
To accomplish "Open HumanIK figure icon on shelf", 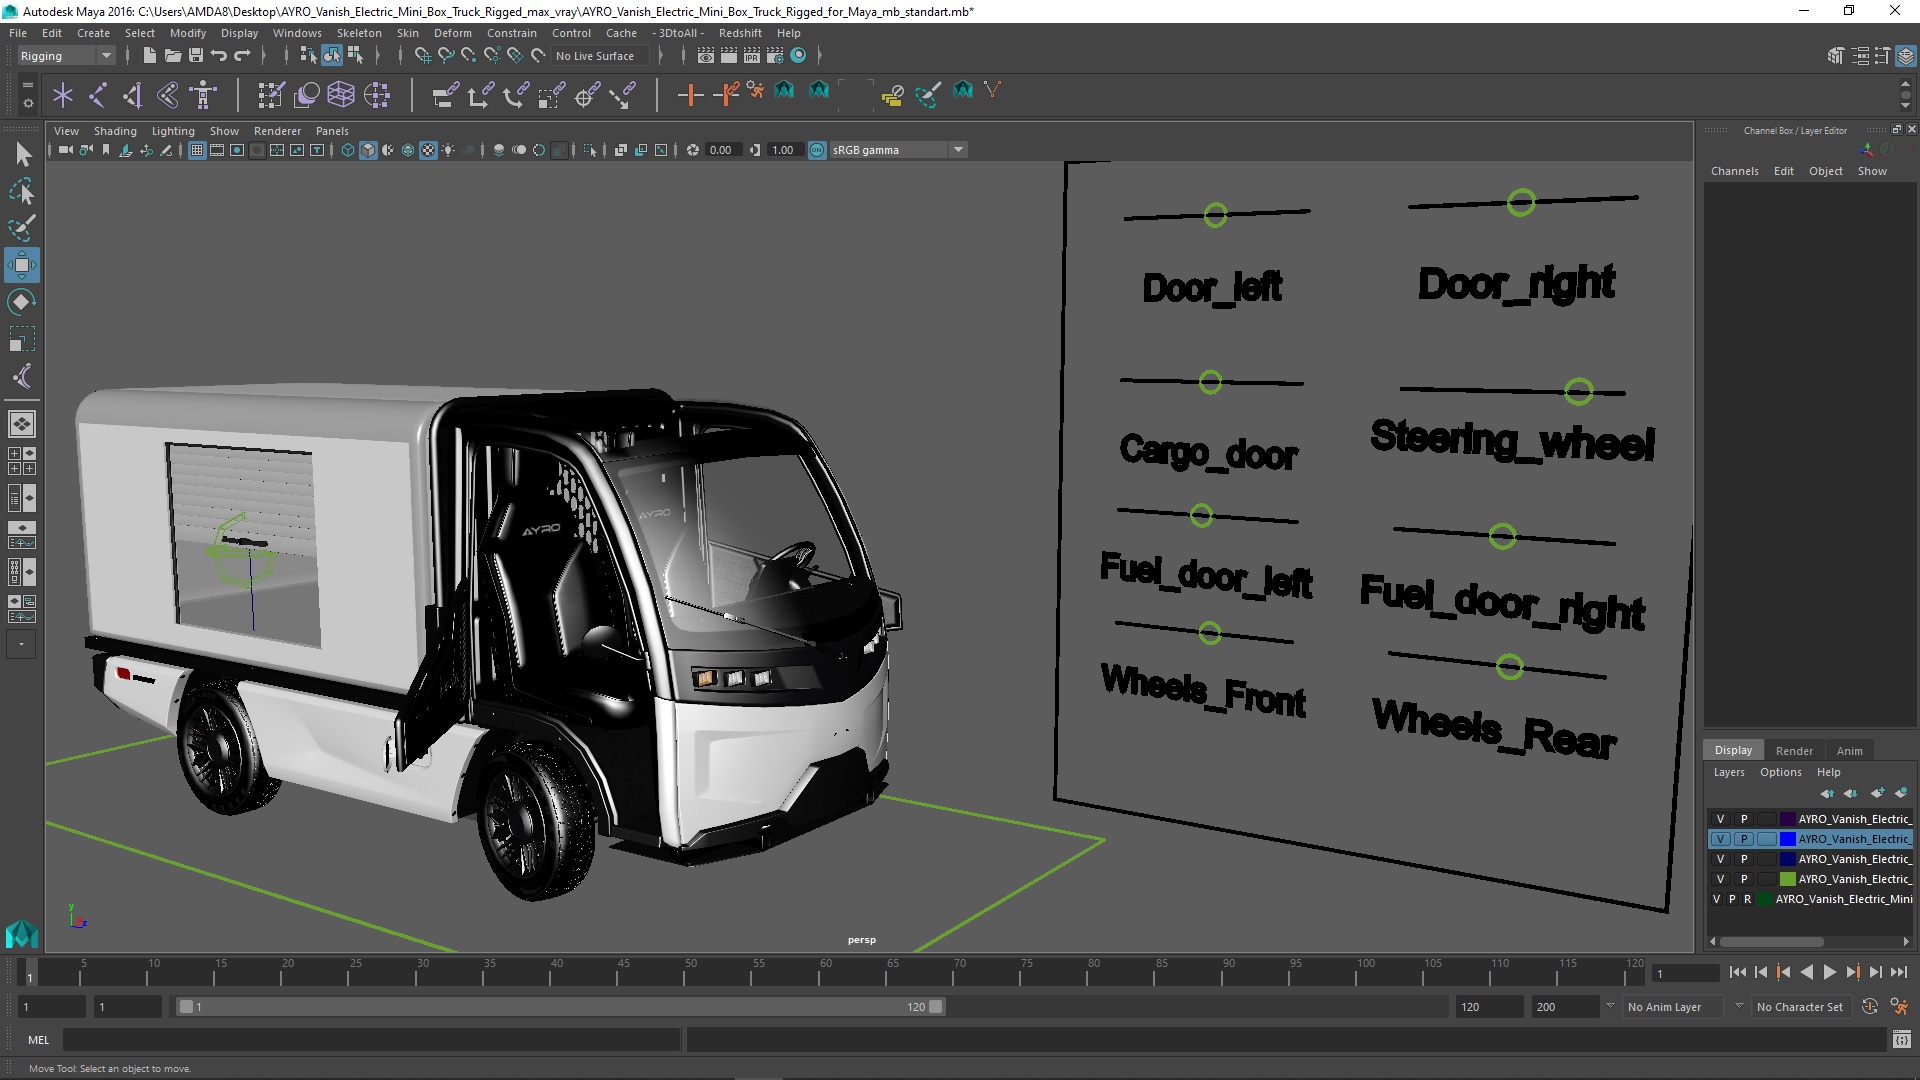I will click(x=203, y=95).
